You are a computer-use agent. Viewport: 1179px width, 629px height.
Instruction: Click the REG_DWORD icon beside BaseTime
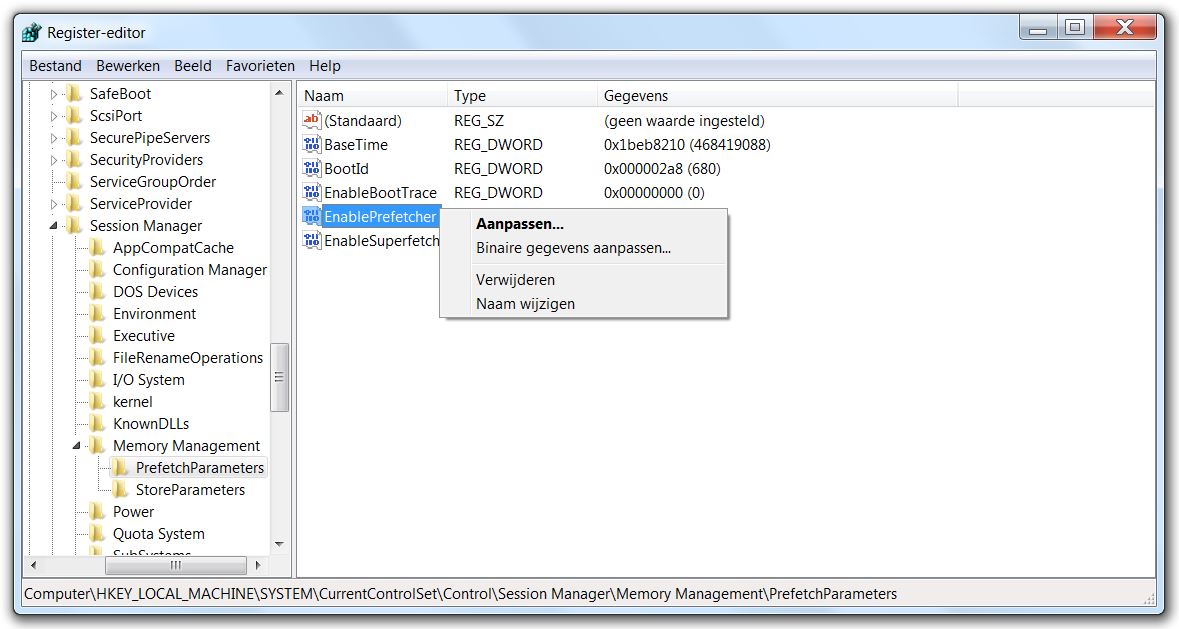coord(311,144)
